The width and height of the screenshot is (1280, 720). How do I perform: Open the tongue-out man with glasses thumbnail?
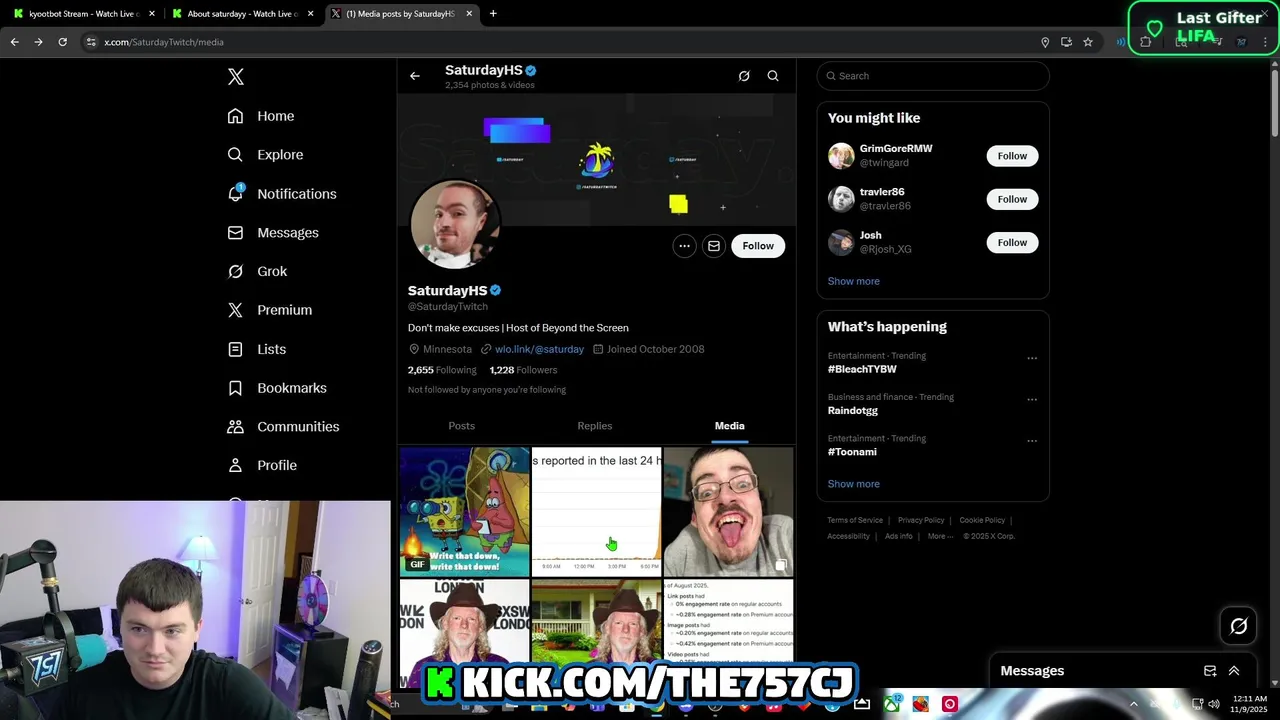[729, 511]
